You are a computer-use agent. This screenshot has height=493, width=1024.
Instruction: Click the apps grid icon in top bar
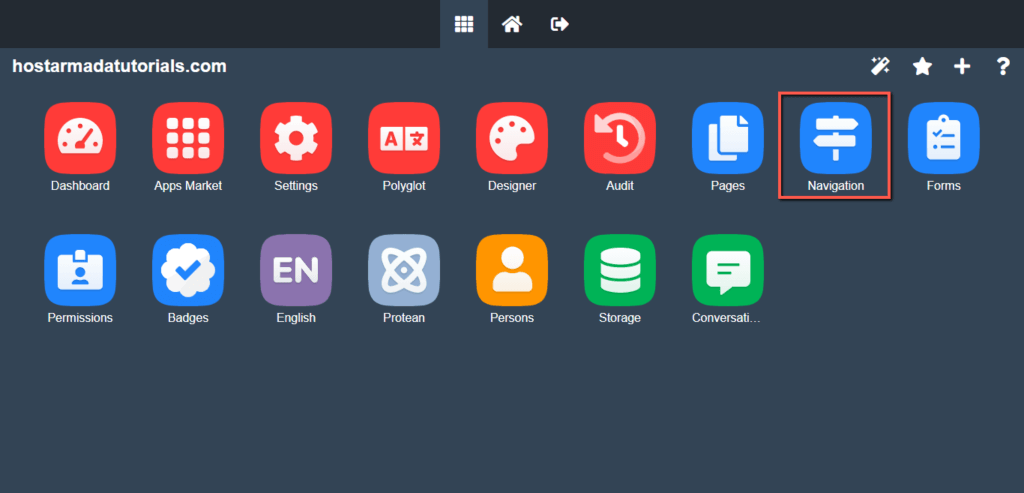(x=464, y=24)
